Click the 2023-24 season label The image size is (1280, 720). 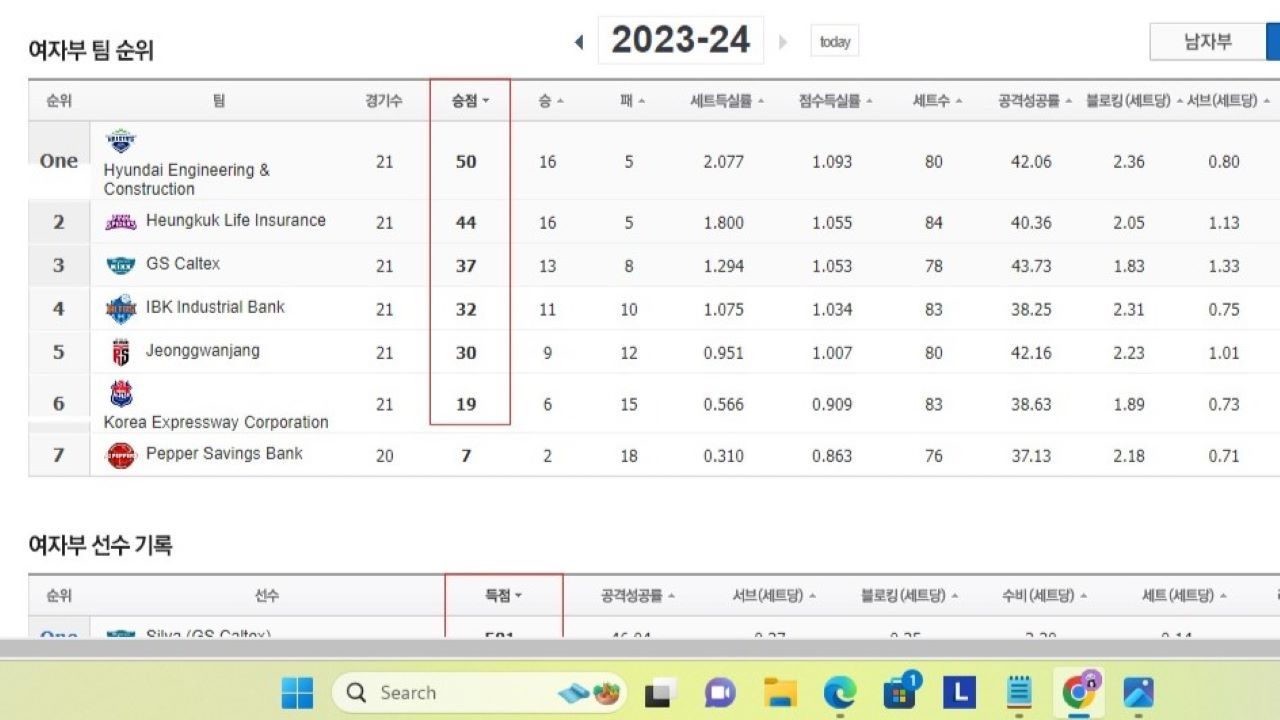[681, 40]
